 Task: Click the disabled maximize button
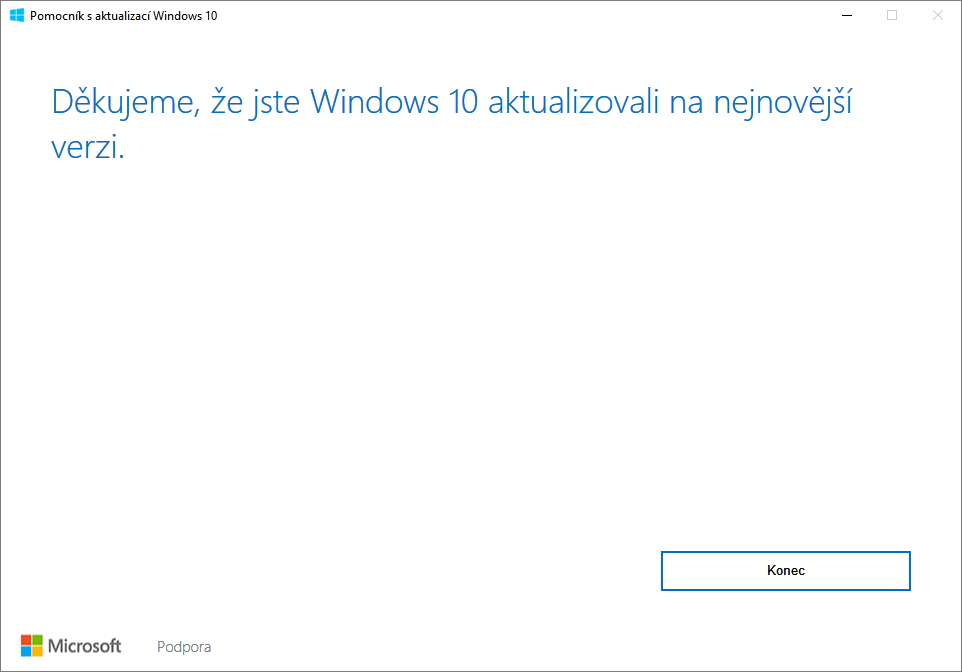892,15
